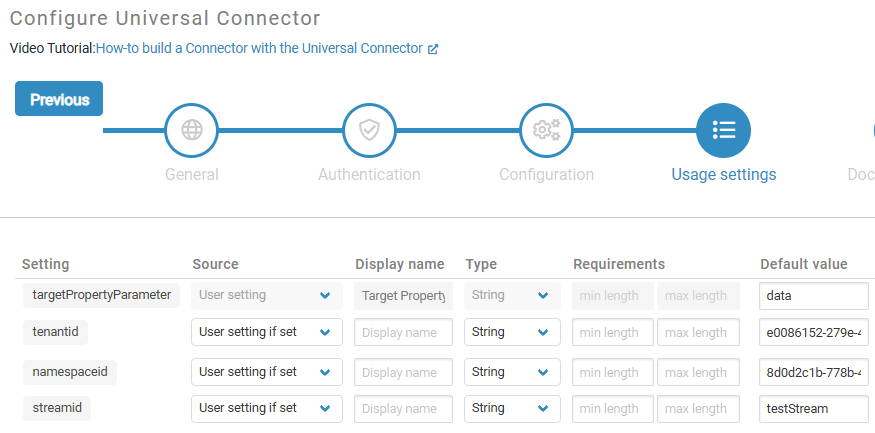Click Display name field for tenantid

tap(403, 332)
